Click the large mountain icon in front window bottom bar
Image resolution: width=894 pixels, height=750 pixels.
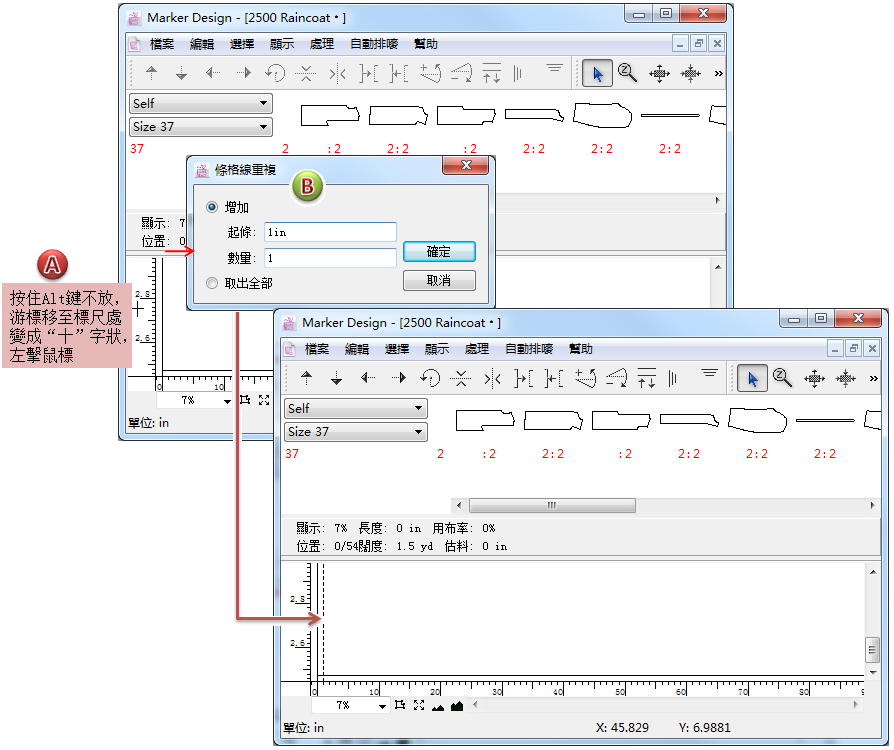(457, 706)
